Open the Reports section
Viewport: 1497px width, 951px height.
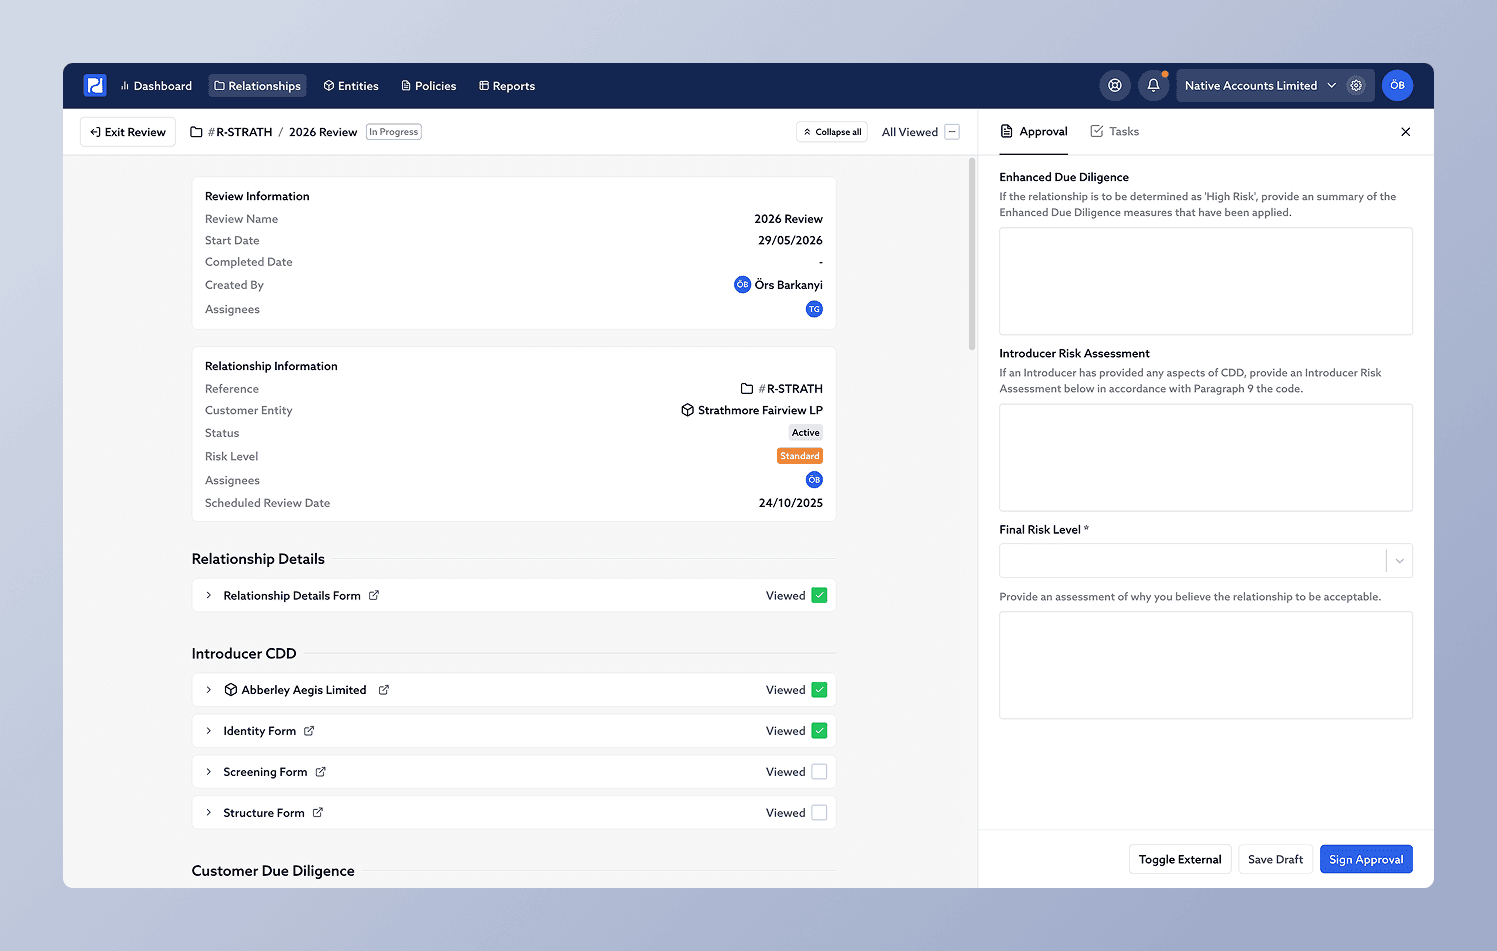point(507,86)
